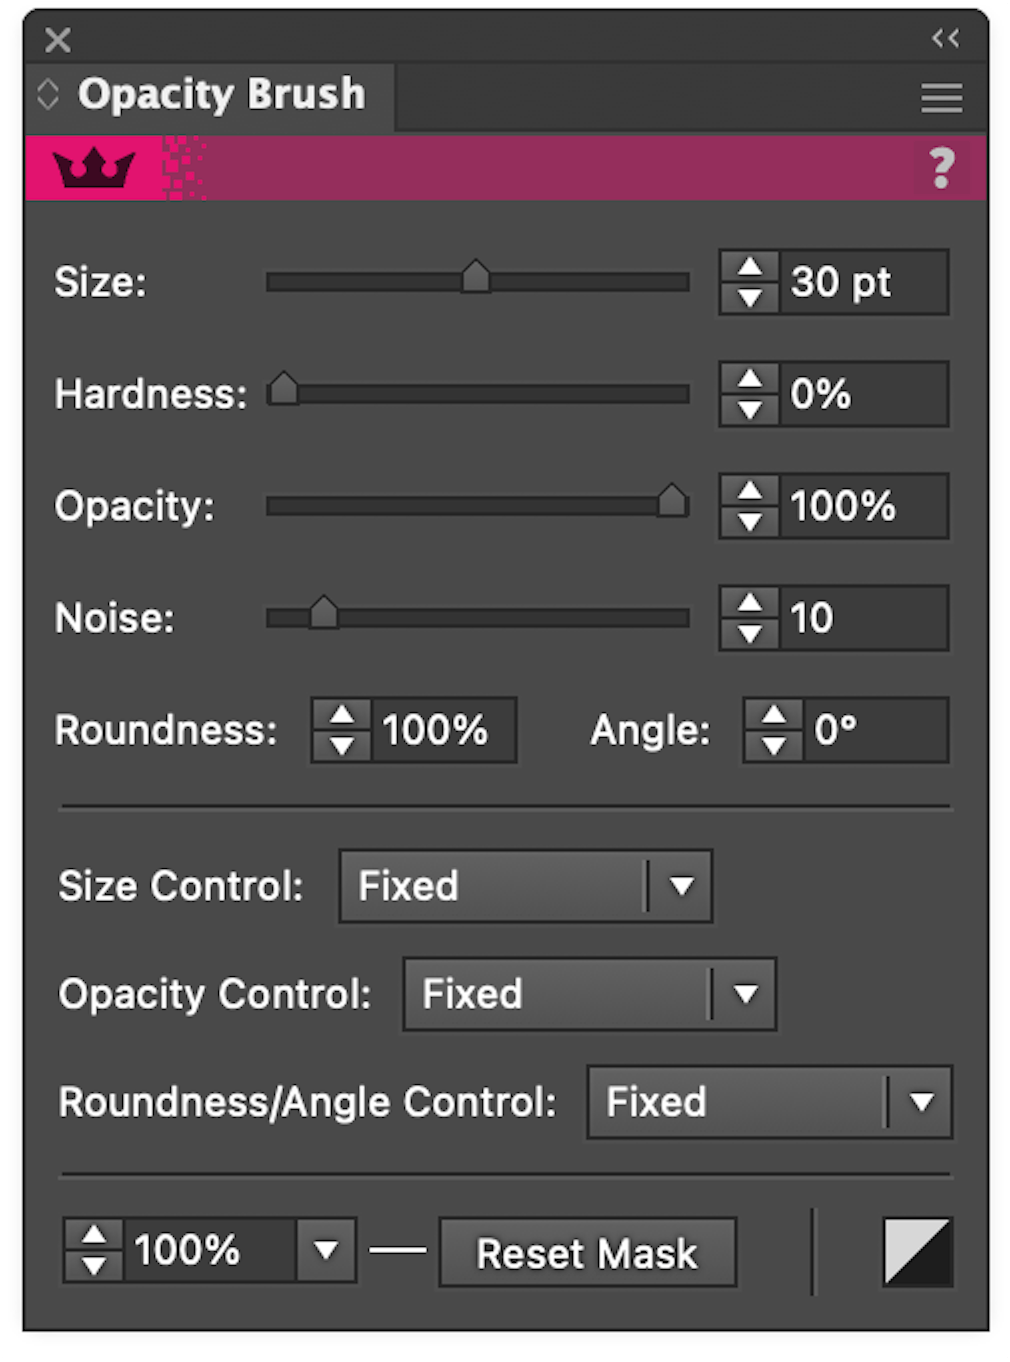Viewport: 1010px width, 1362px height.
Task: Decrease Noise with the down stepper arrow
Action: [x=749, y=634]
